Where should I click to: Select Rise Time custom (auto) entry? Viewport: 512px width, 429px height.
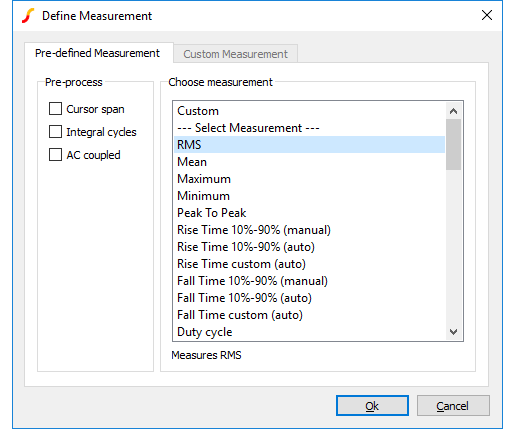click(309, 264)
